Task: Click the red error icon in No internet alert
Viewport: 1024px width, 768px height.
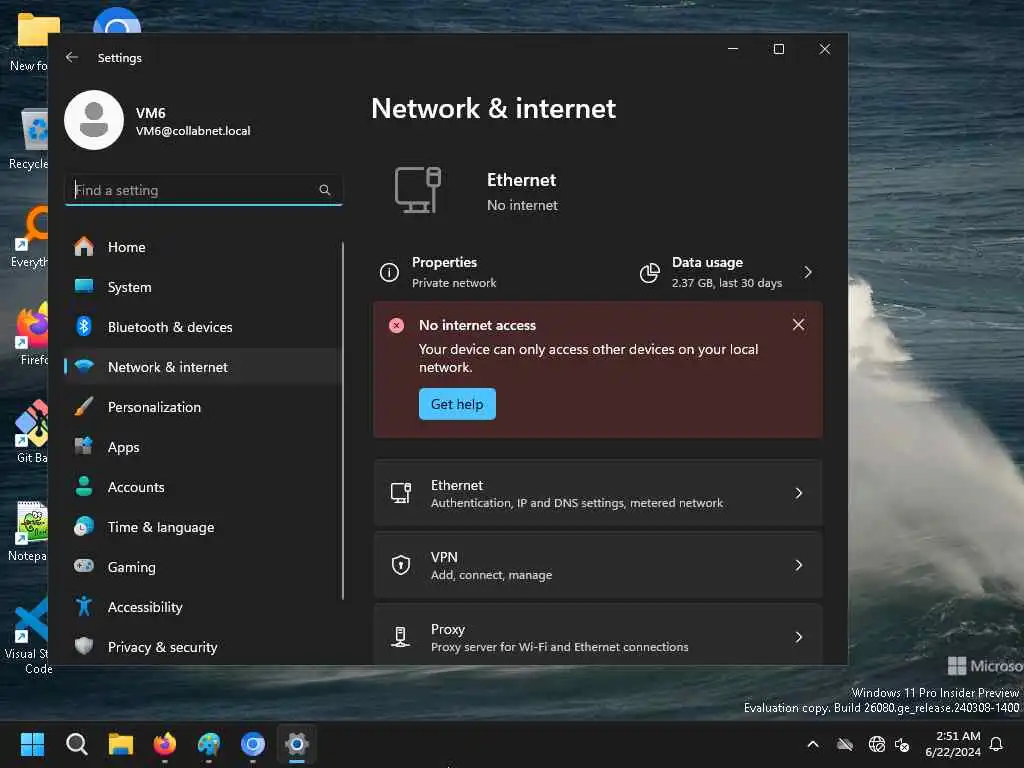Action: click(x=396, y=325)
